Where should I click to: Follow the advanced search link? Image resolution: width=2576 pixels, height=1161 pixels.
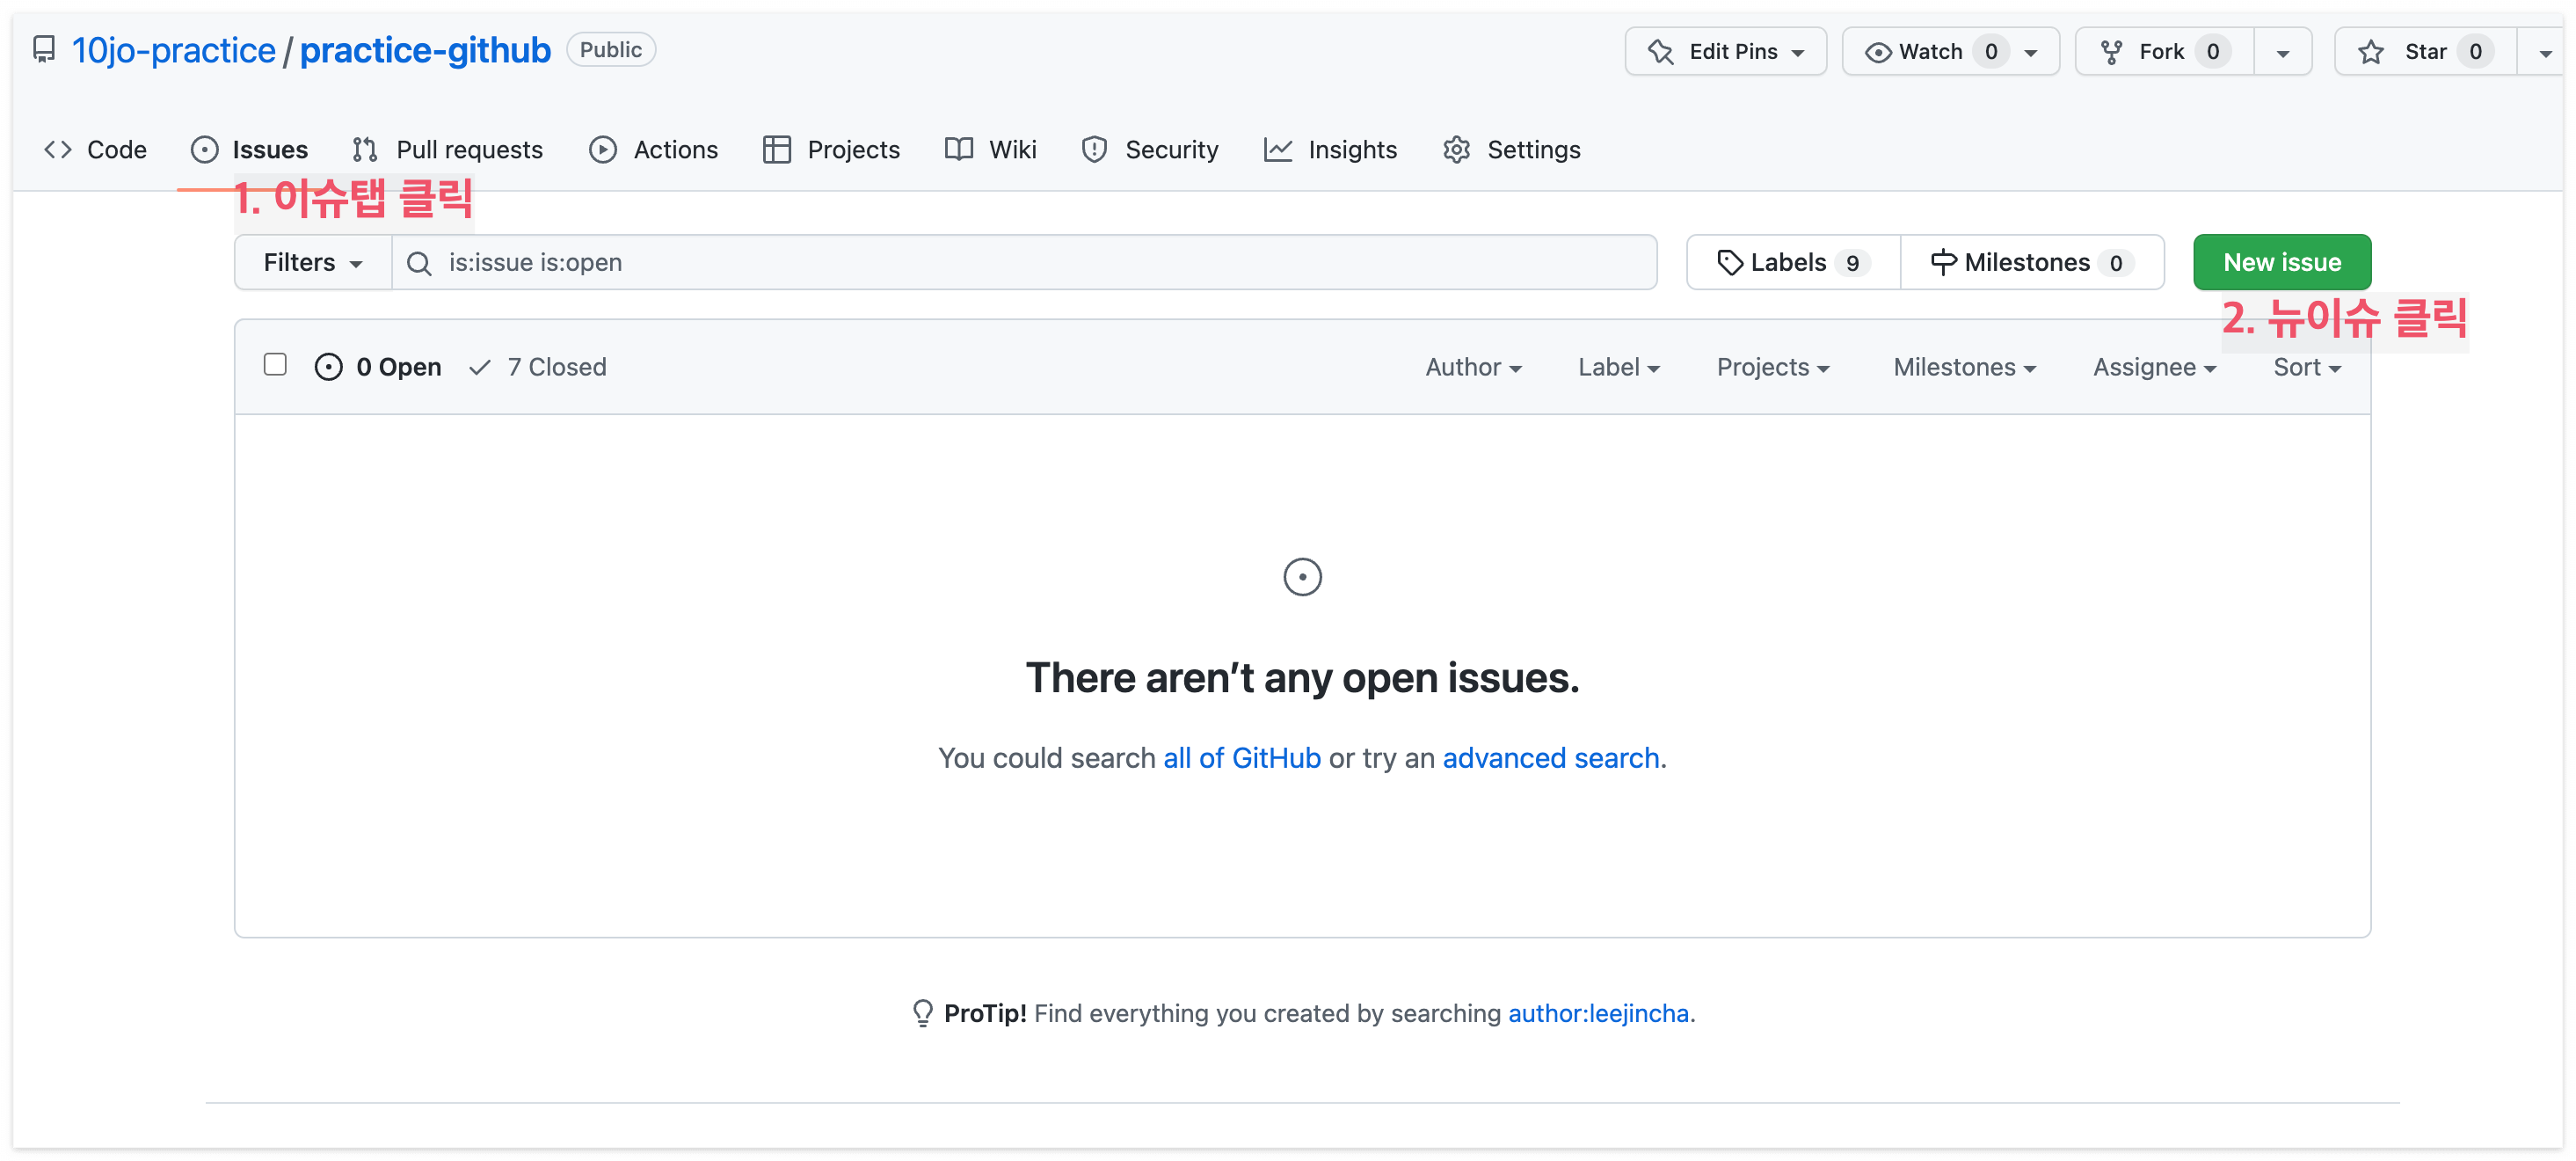tap(1550, 758)
